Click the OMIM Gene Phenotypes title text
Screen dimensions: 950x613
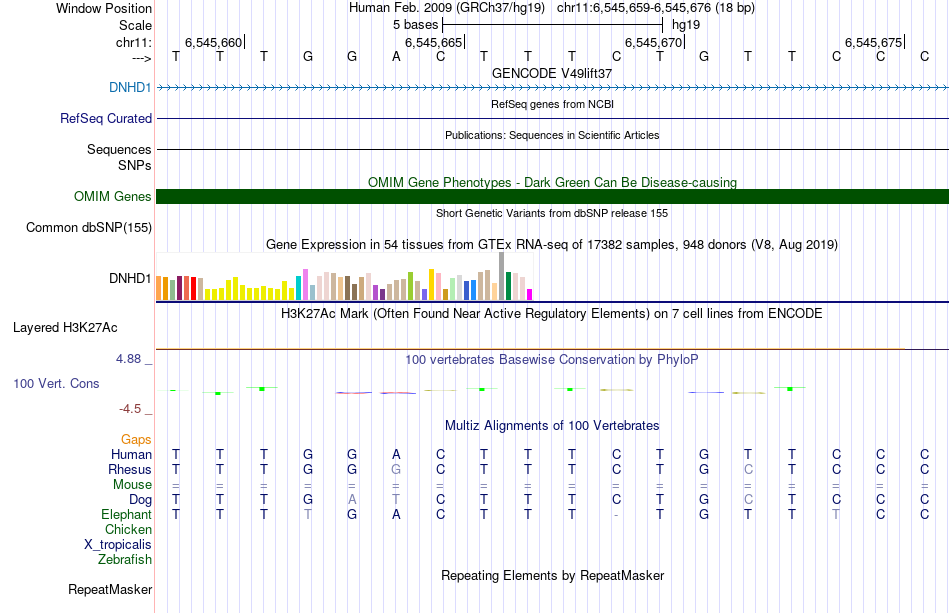[552, 182]
